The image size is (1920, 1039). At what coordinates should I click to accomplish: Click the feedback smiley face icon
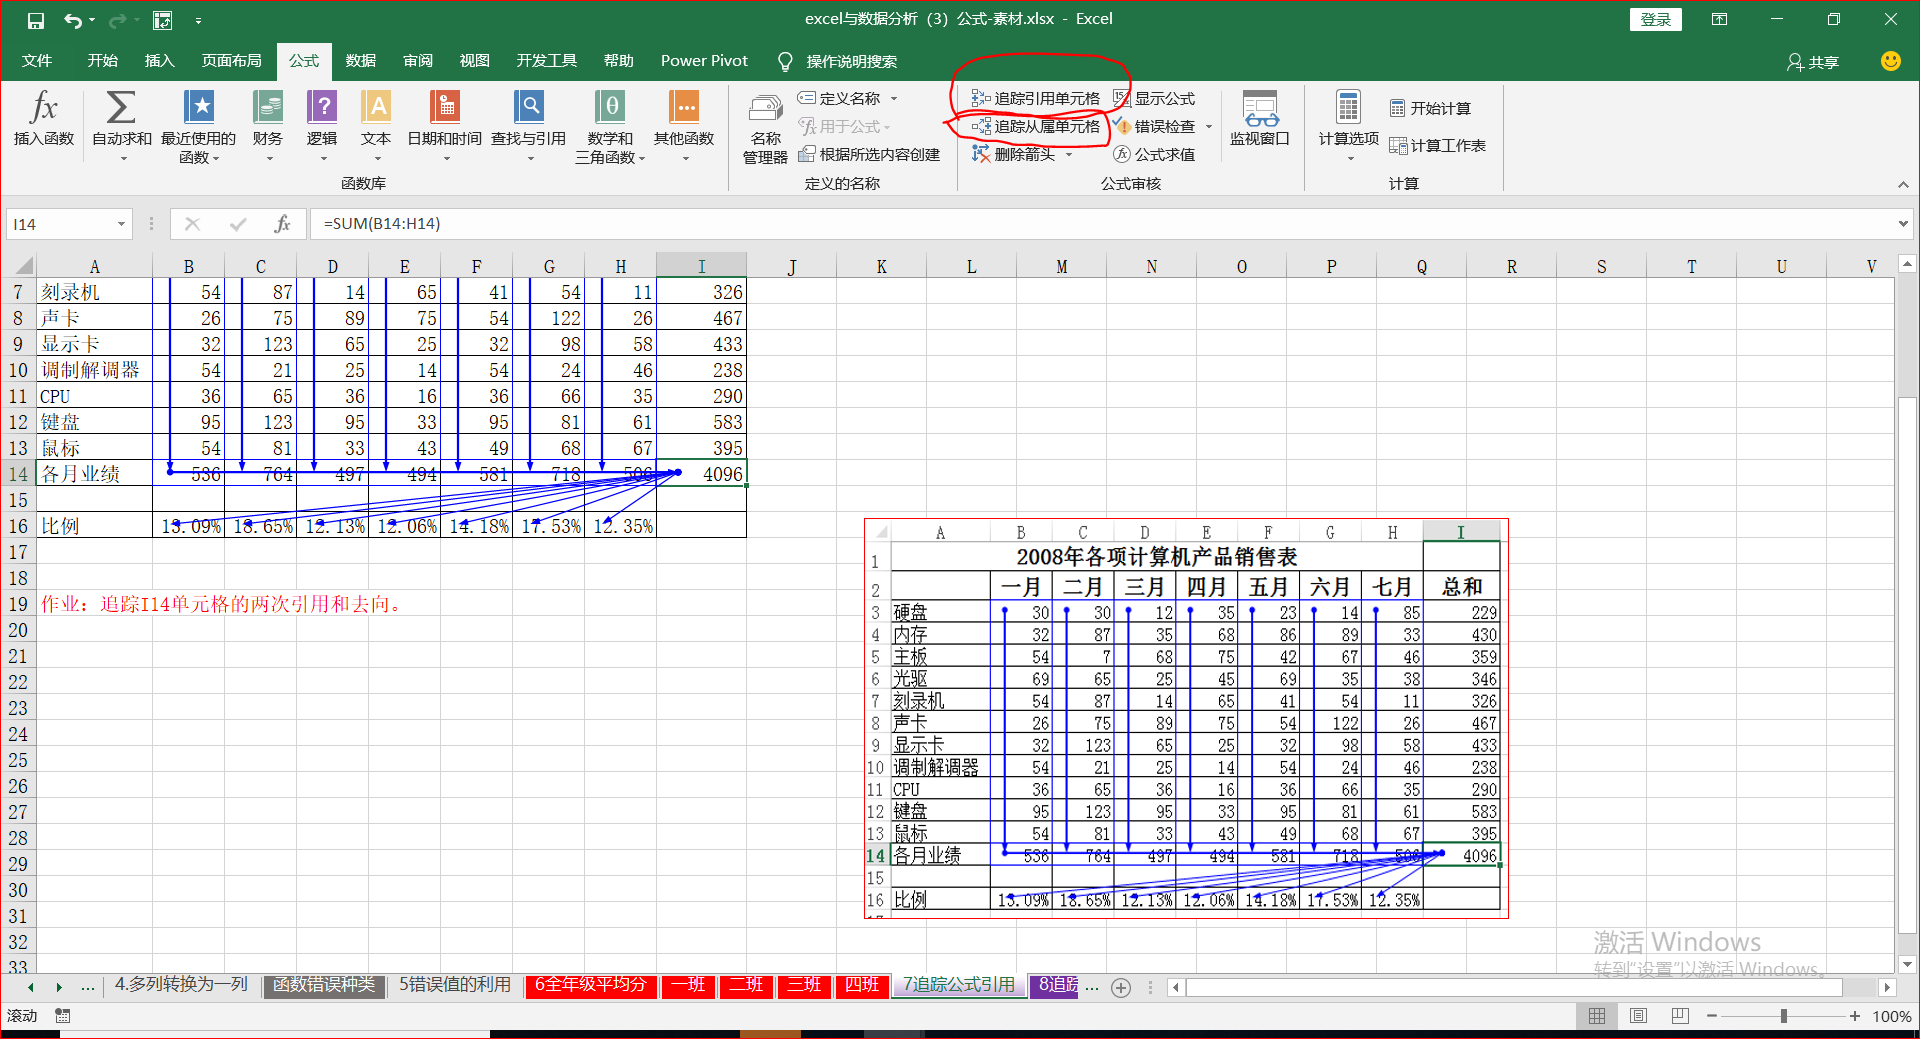1890,61
